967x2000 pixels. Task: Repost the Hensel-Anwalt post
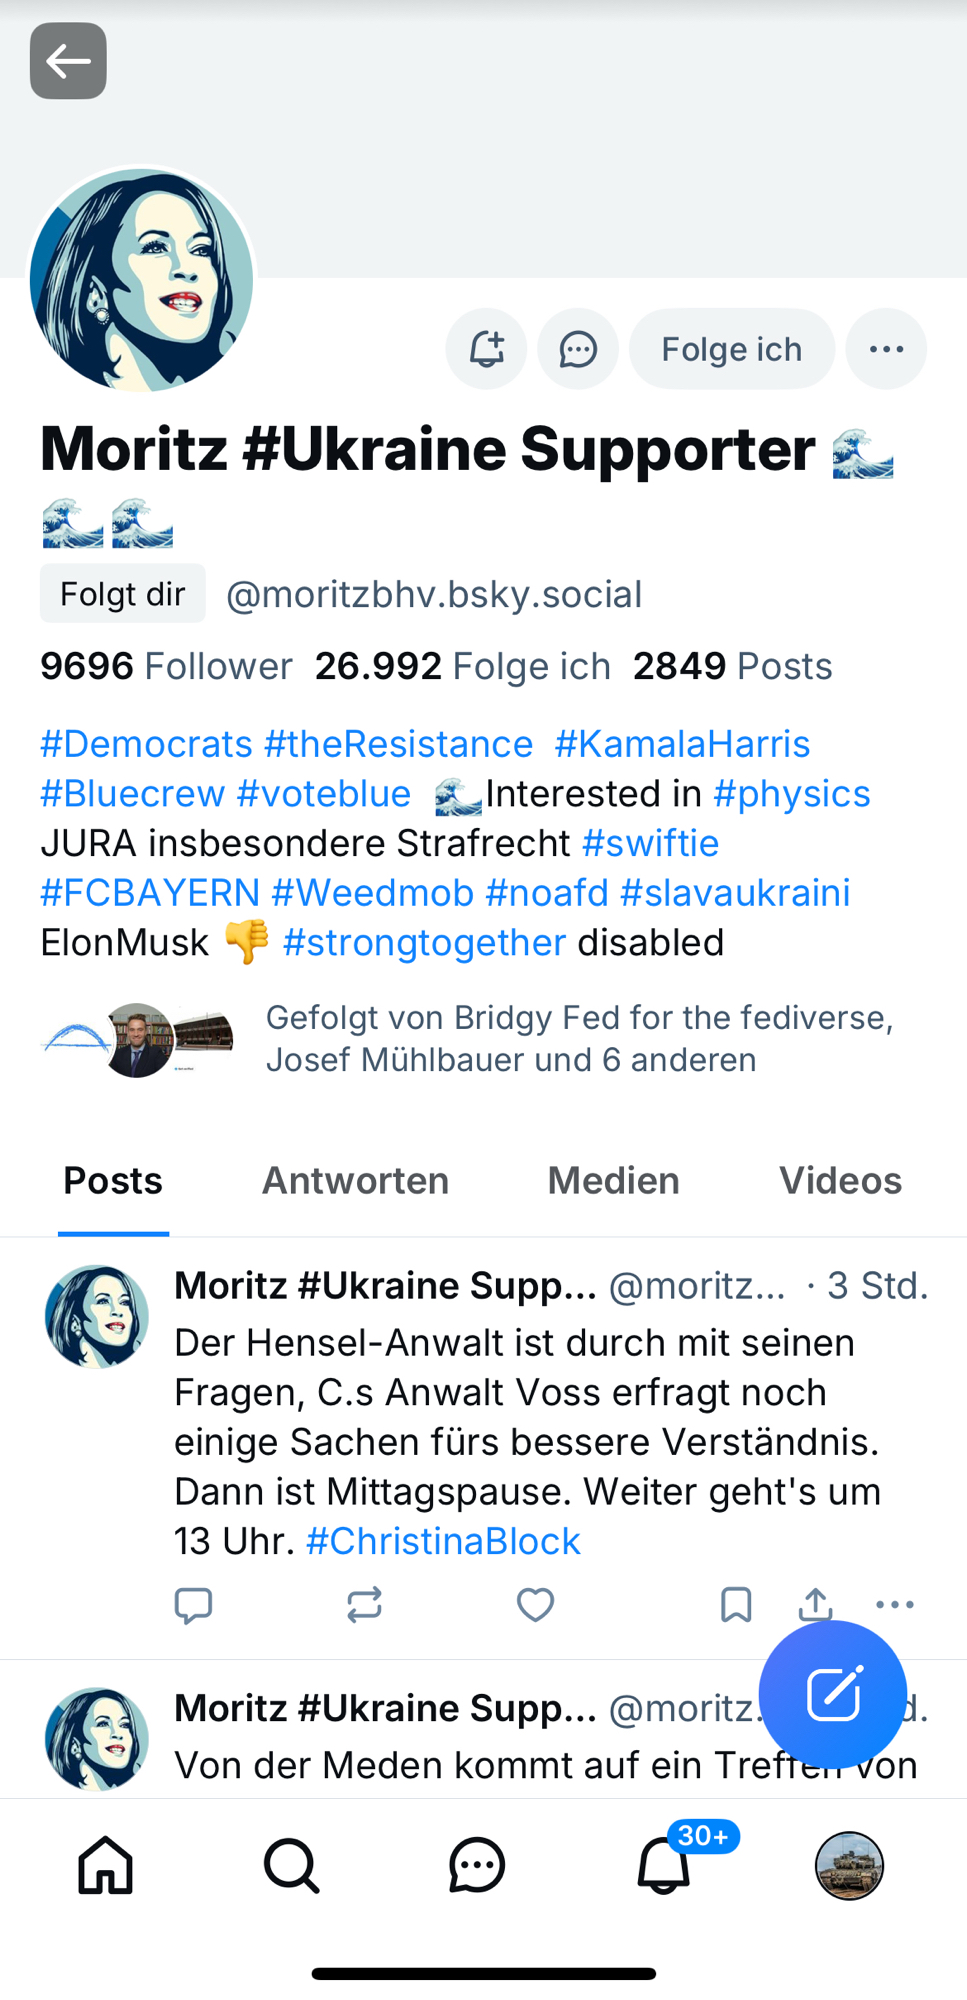point(364,1604)
